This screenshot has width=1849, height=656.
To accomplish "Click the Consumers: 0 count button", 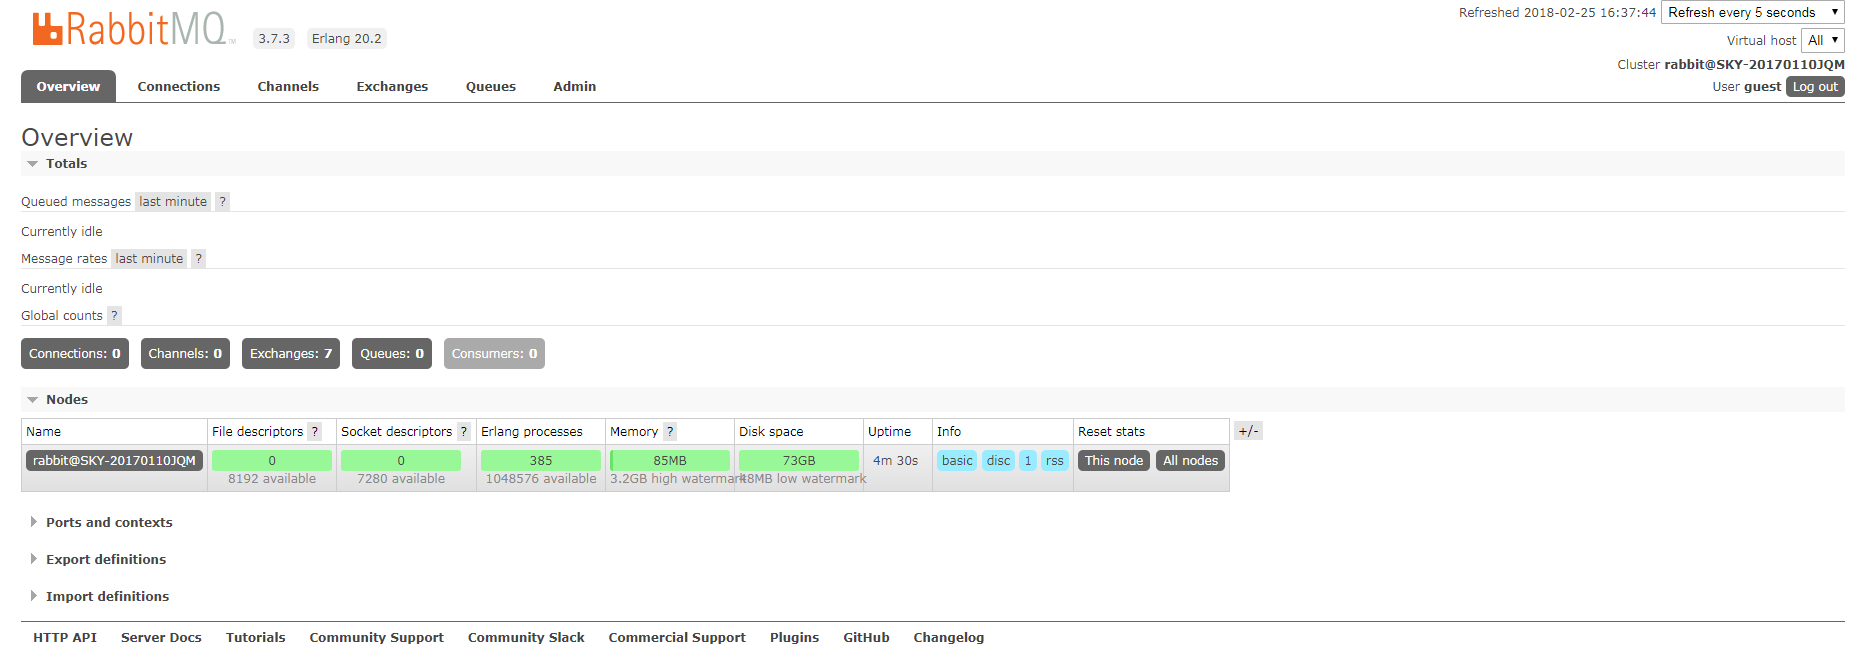I will [x=494, y=354].
